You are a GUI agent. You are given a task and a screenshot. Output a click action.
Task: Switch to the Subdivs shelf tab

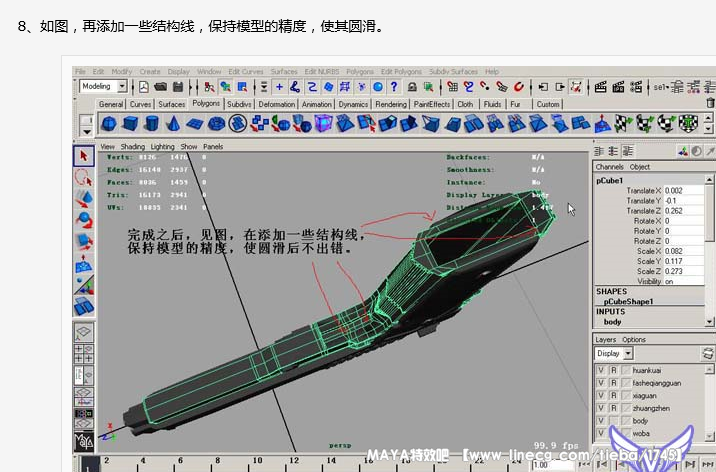point(239,104)
